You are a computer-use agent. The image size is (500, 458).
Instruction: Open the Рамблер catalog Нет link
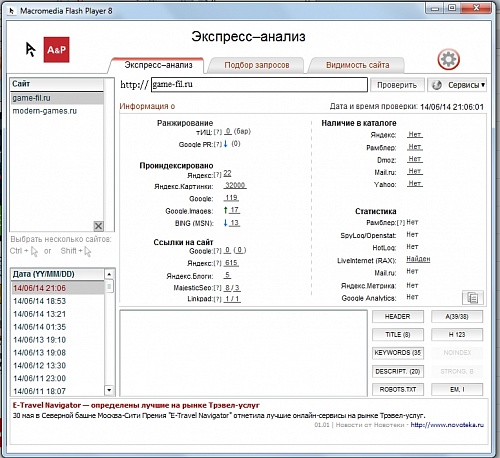tap(415, 147)
